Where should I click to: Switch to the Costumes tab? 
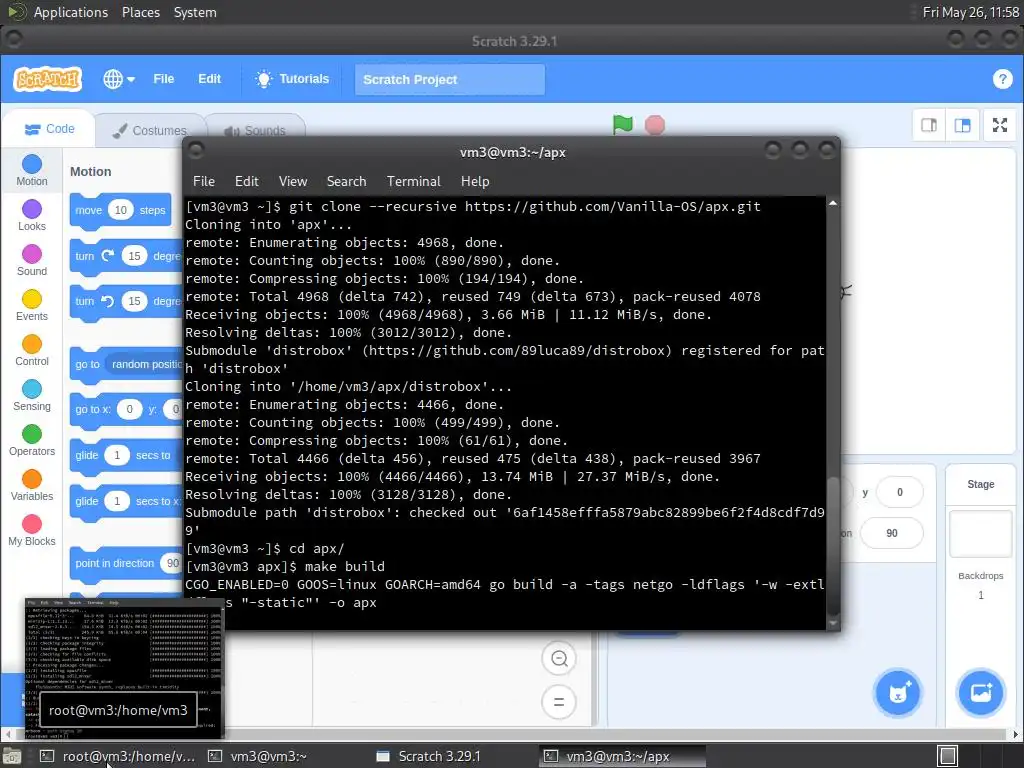tap(150, 131)
